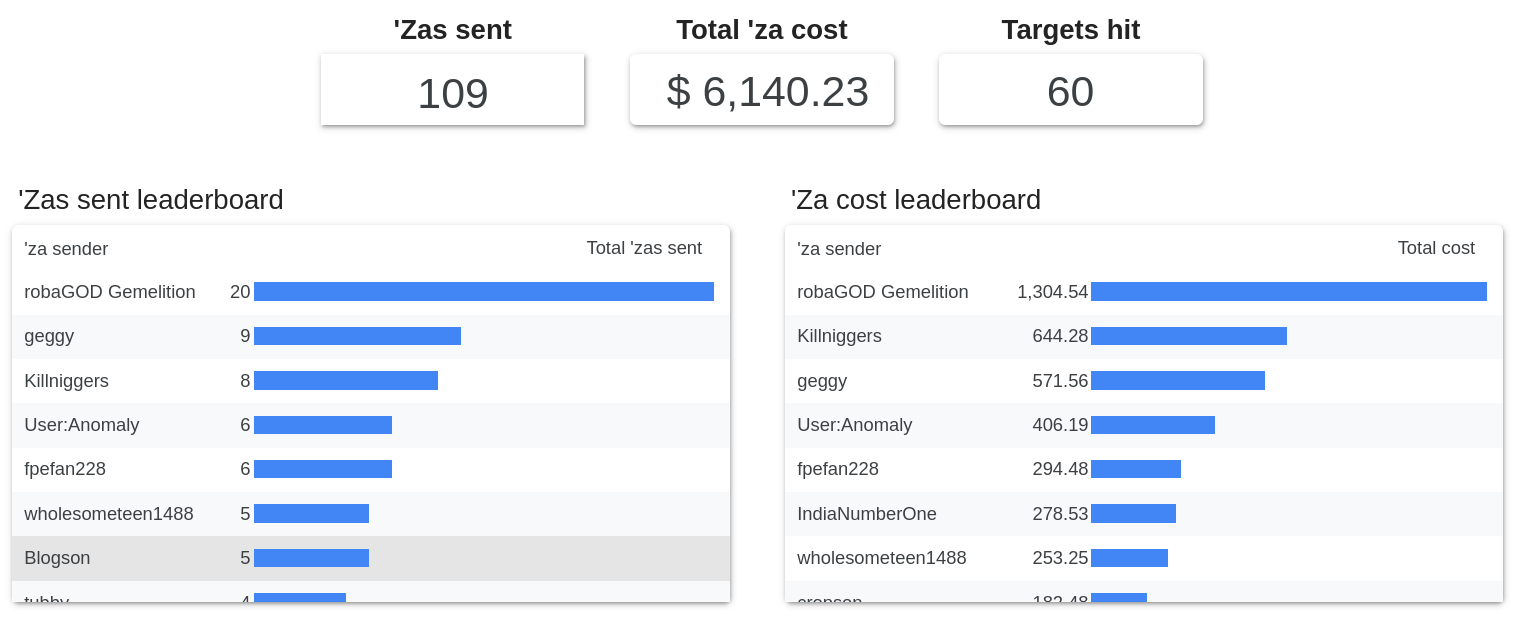
Task: Select fpefan228 in 'Za cost leaderboard
Action: pyautogui.click(x=838, y=469)
